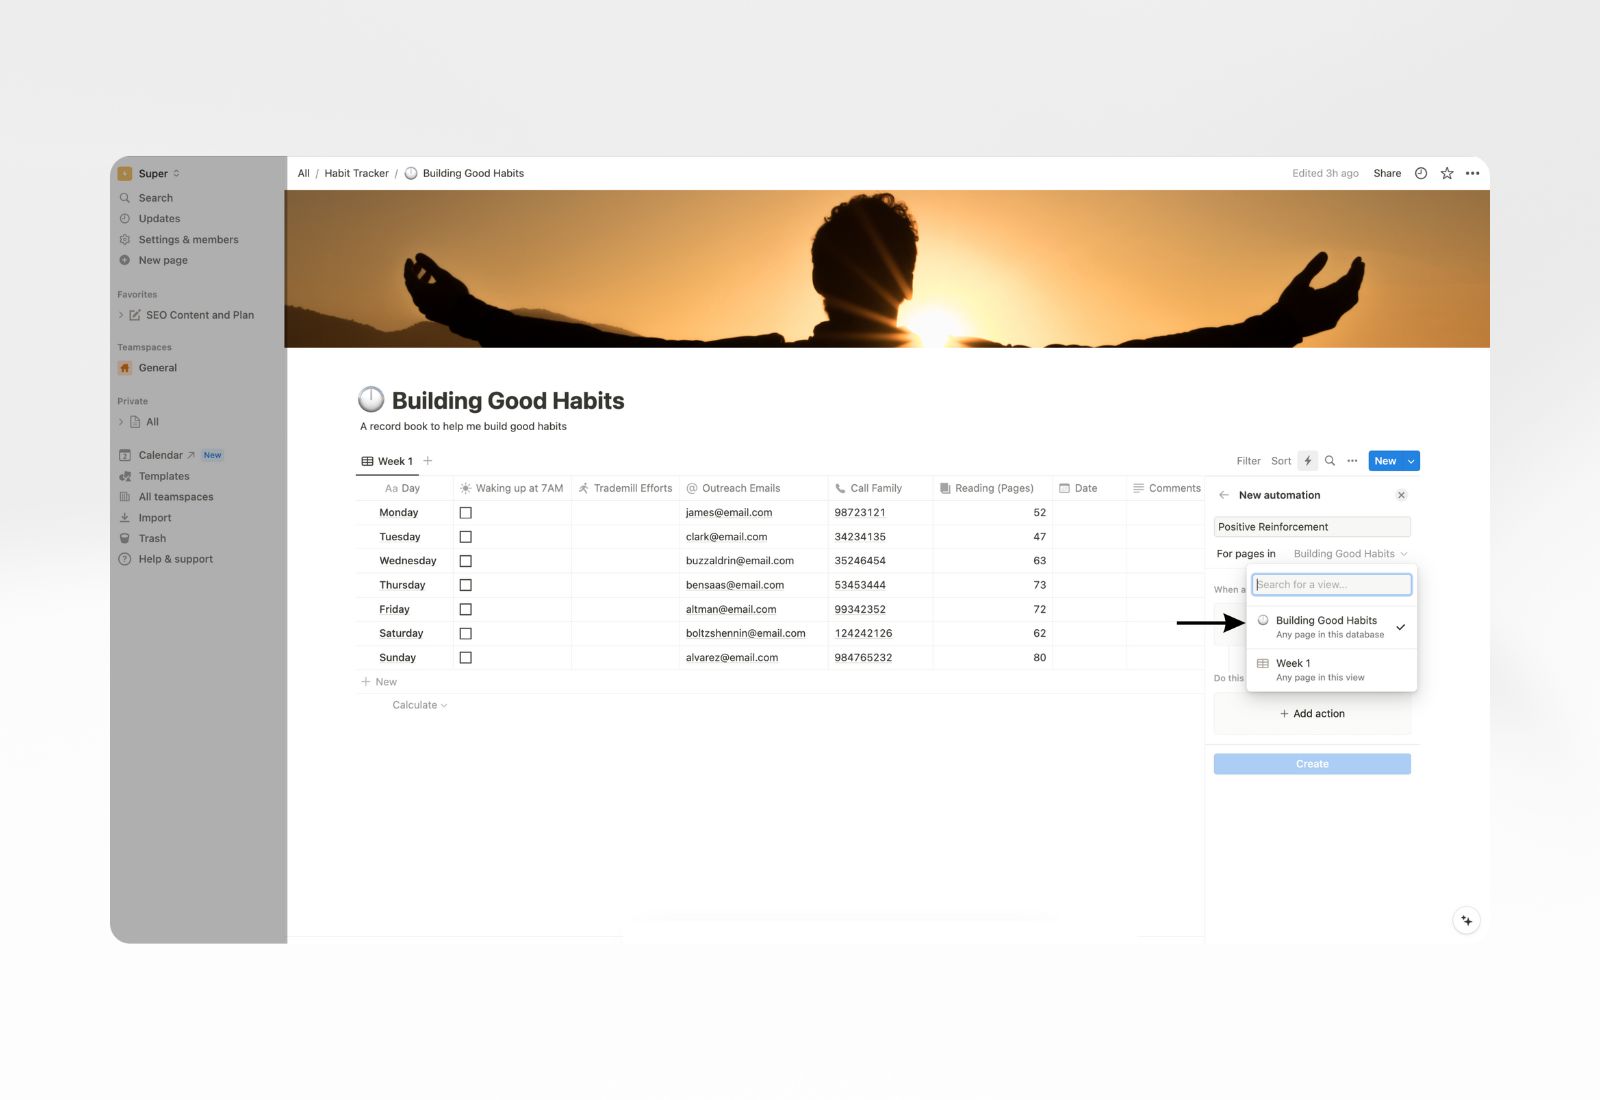This screenshot has width=1600, height=1100.
Task: Open Help & support
Action: [x=176, y=559]
